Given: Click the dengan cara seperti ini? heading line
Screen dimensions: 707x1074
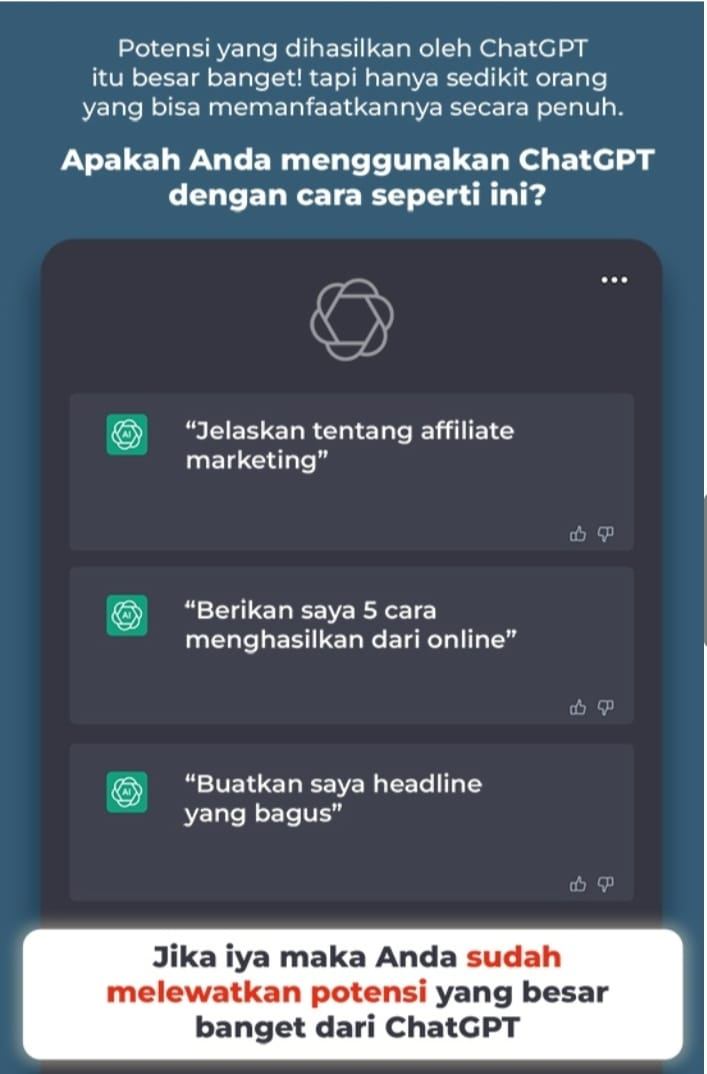Looking at the screenshot, I should coord(357,196).
